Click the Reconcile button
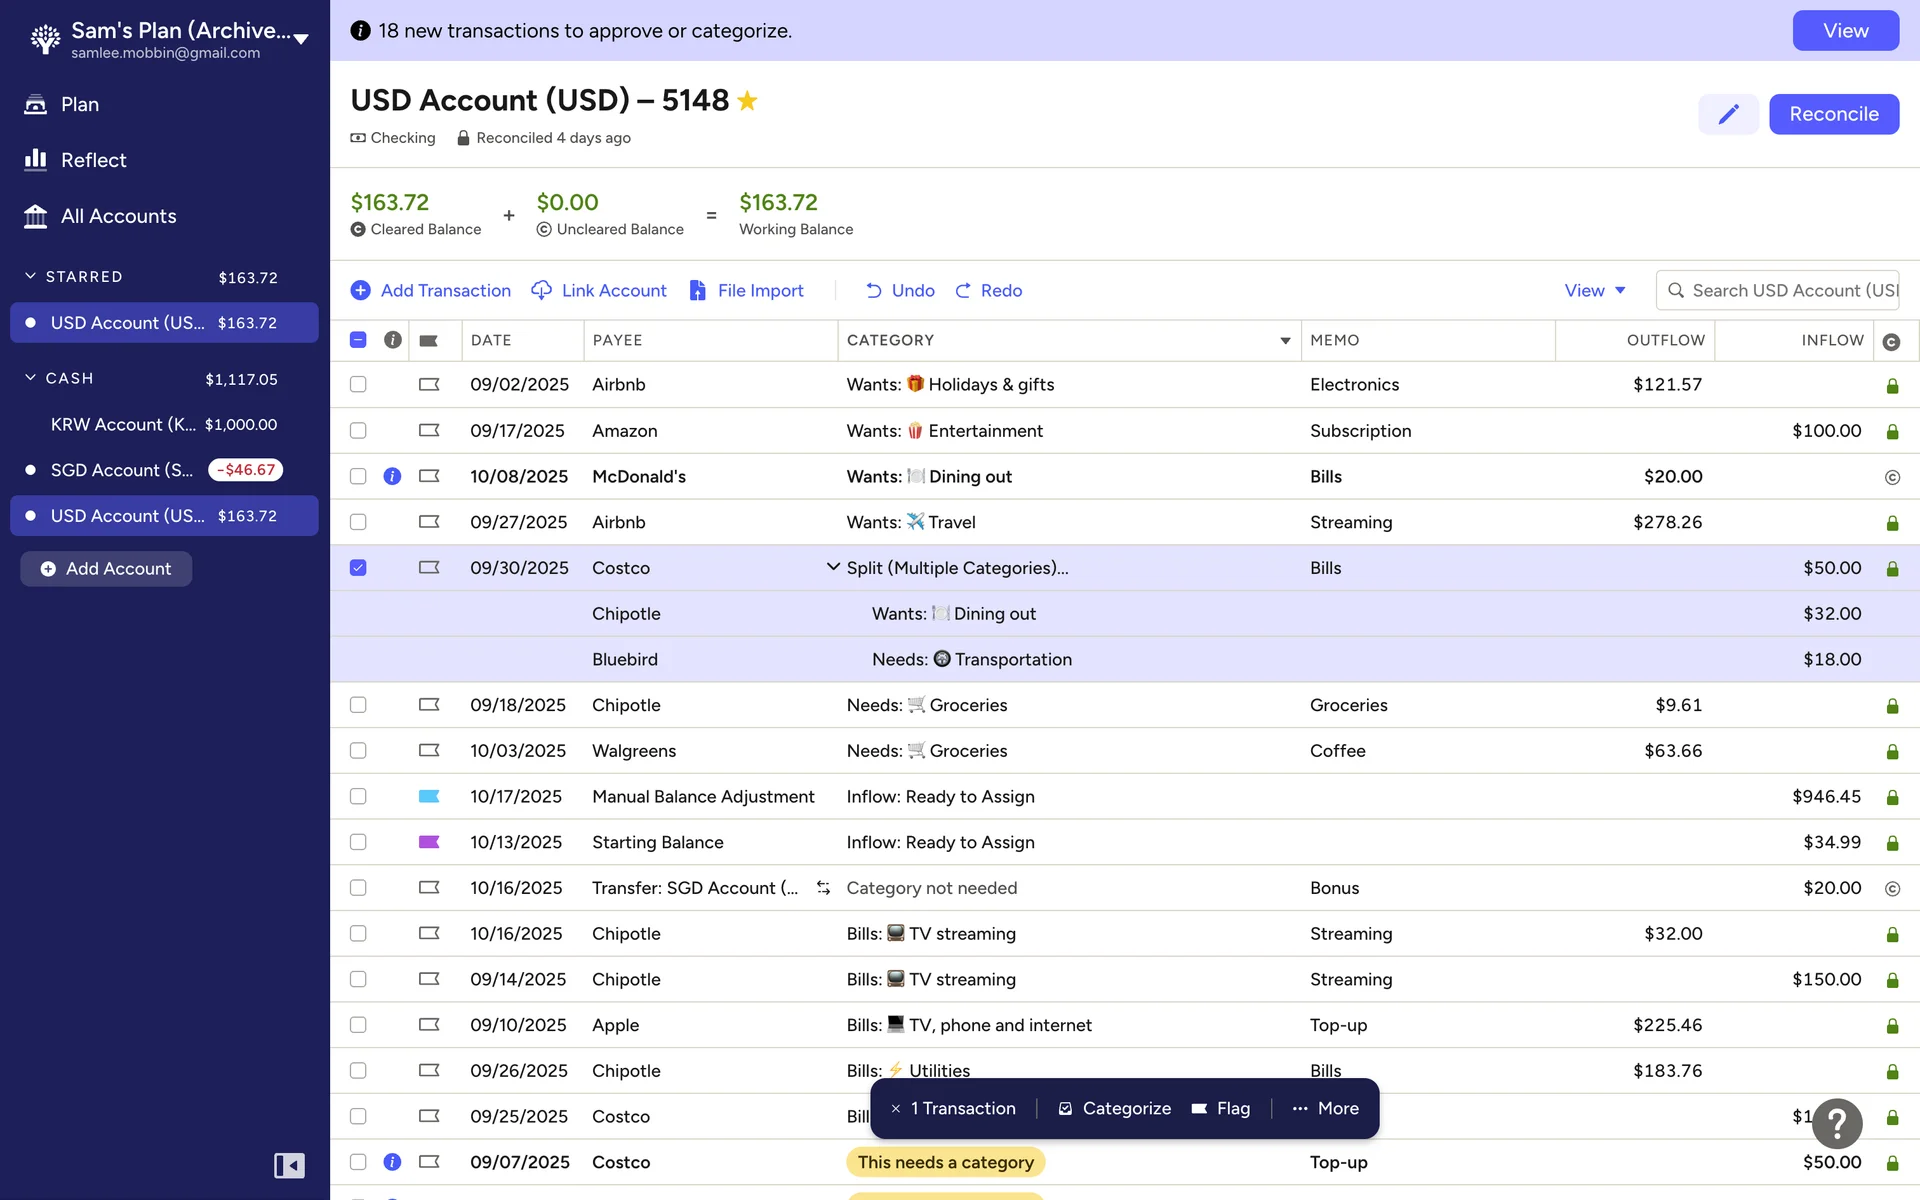The width and height of the screenshot is (1920, 1200). (1833, 114)
